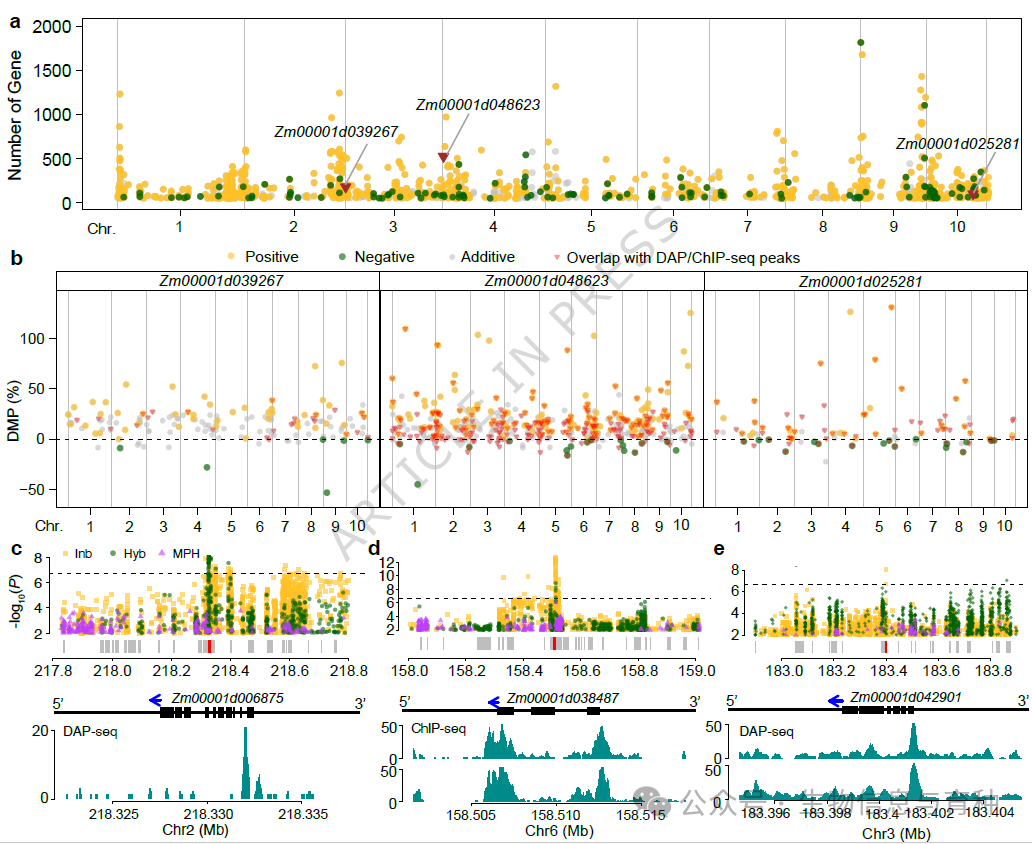Click the 'Additive' legend text

click(x=488, y=257)
